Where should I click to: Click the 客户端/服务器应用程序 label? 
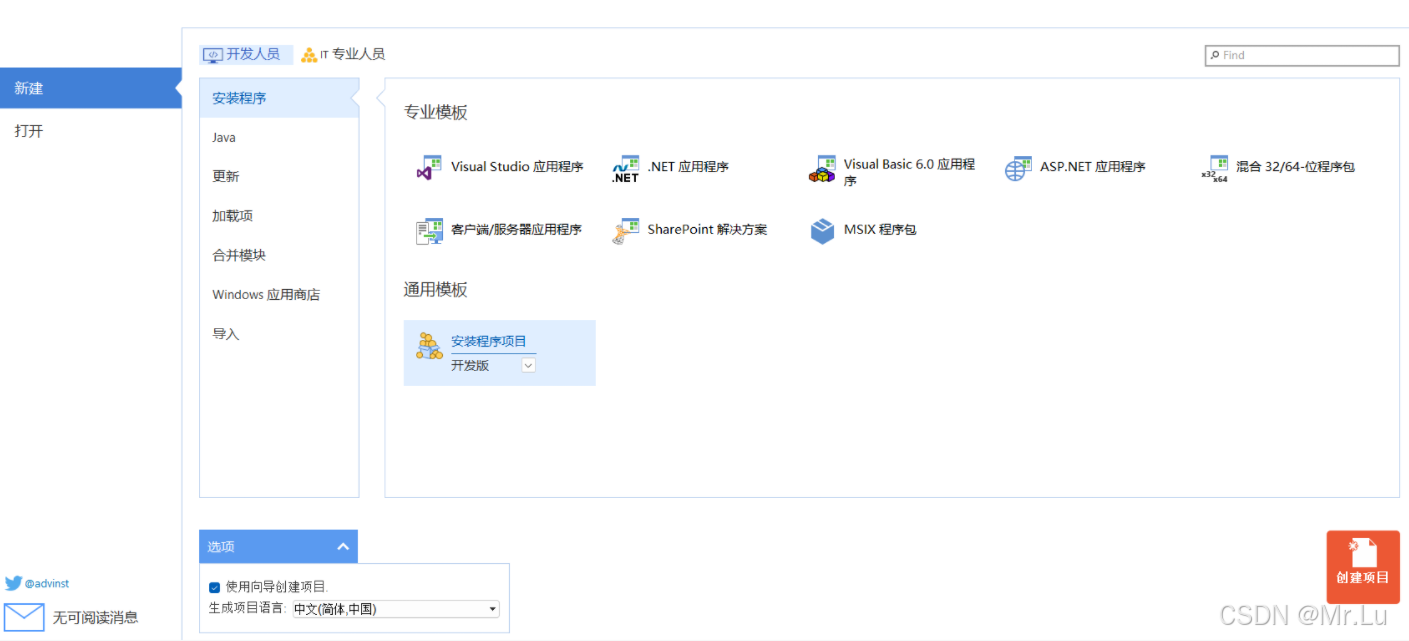coord(516,230)
